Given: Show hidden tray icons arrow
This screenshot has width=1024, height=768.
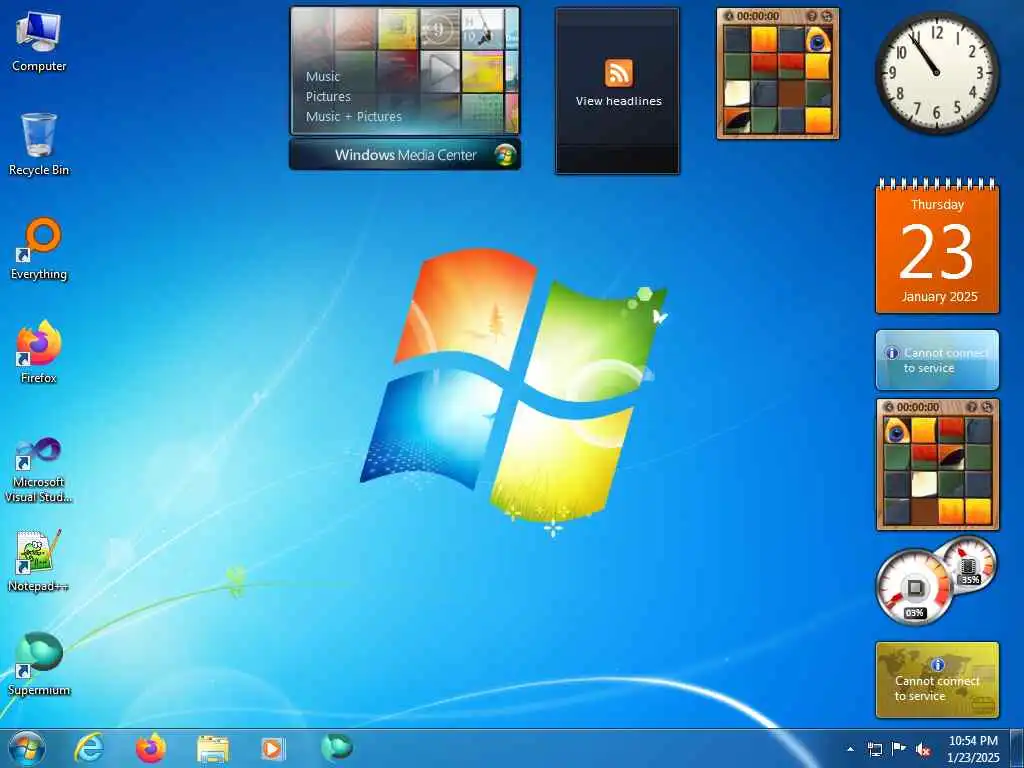Looking at the screenshot, I should point(850,749).
